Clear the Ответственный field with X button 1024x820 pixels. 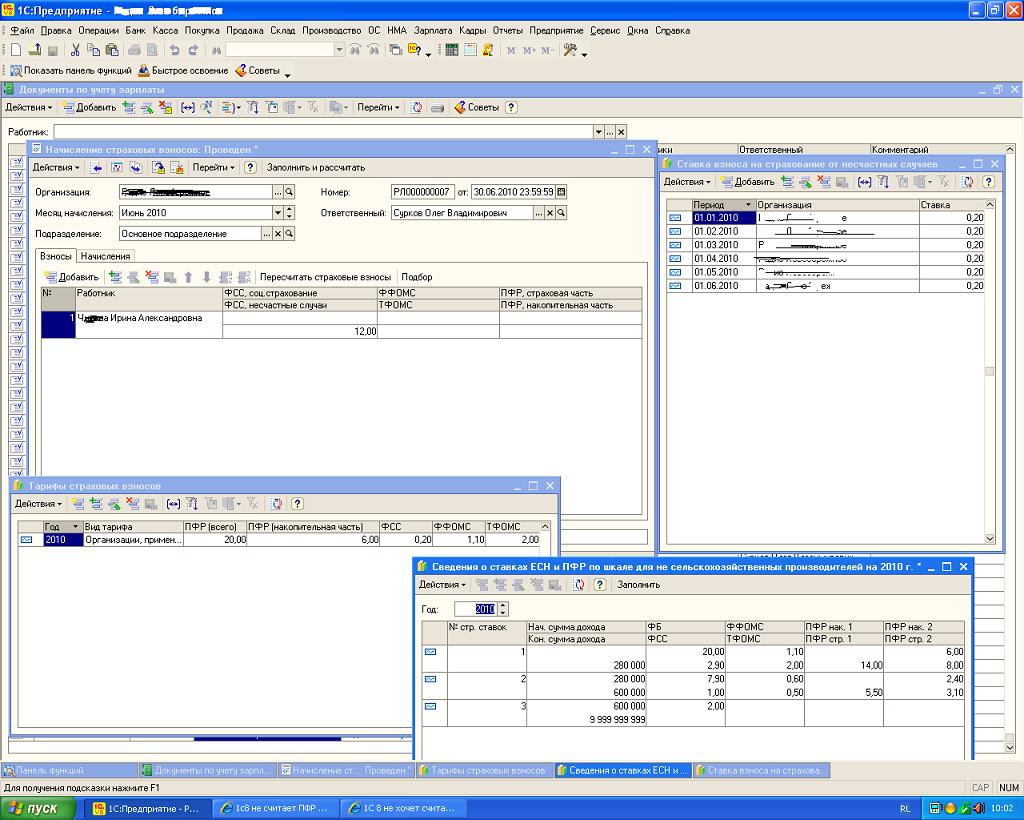[552, 213]
